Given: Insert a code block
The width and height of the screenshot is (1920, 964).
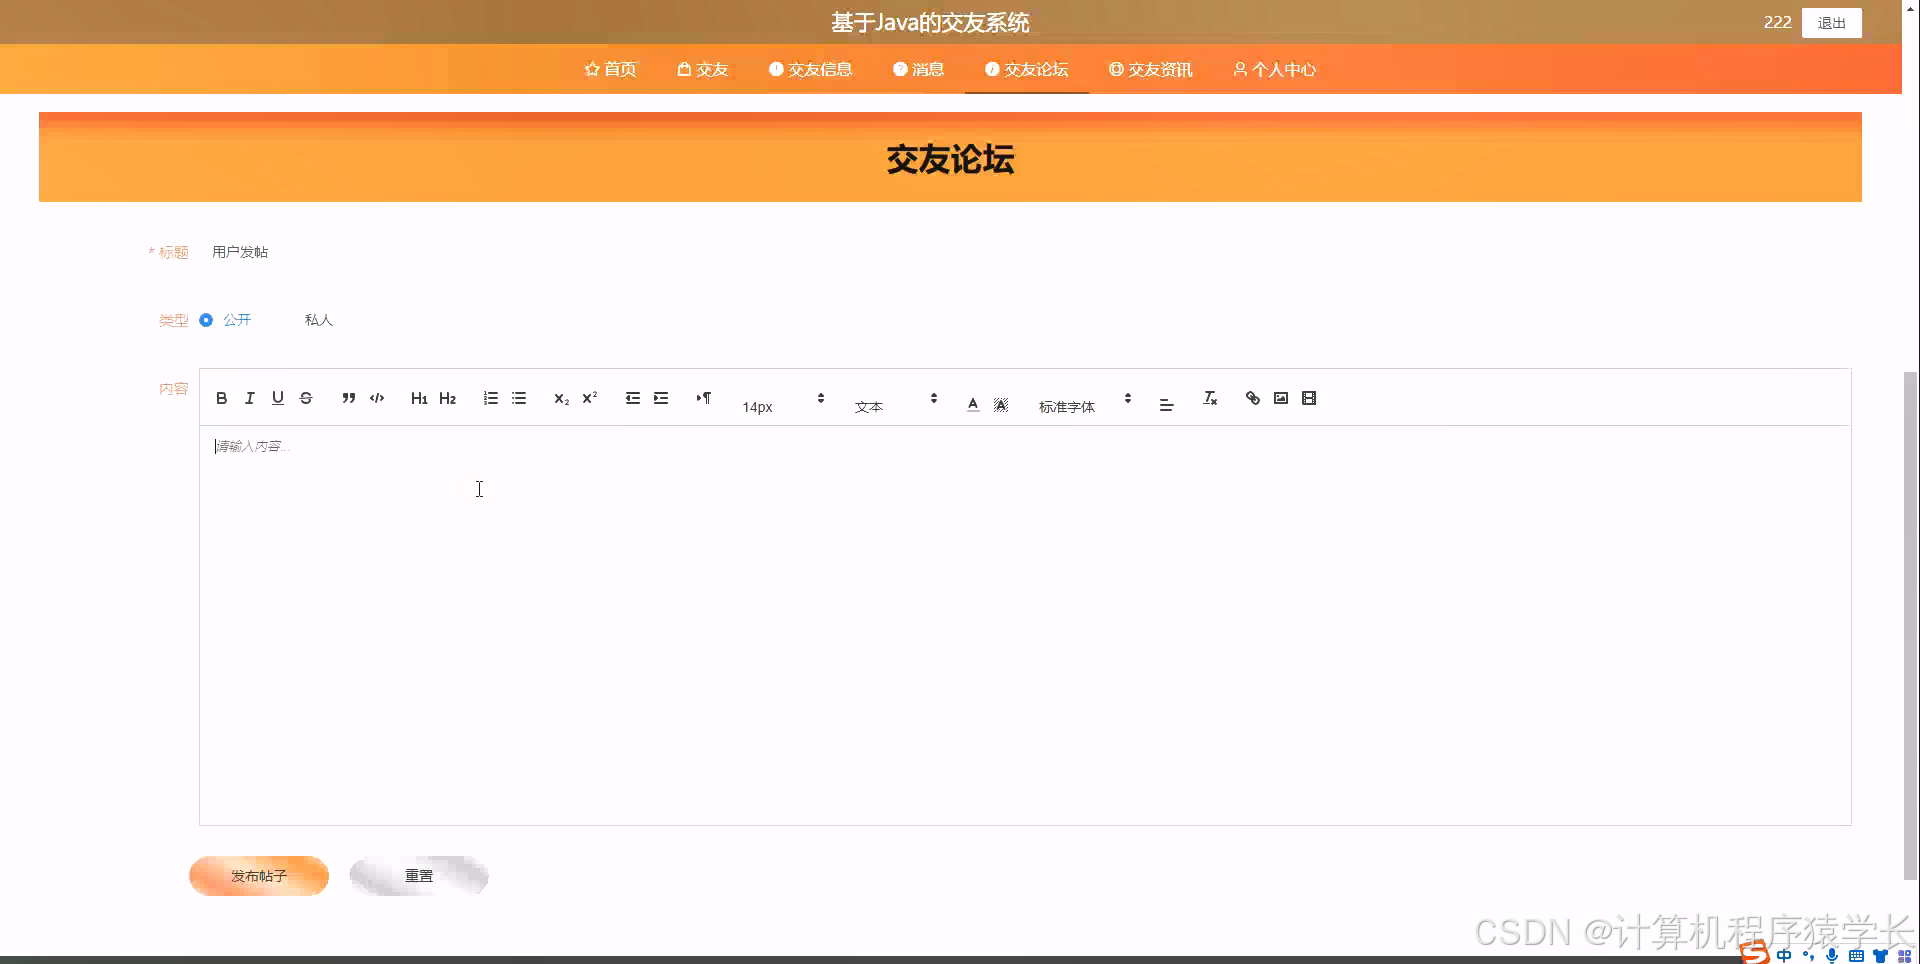Looking at the screenshot, I should 377,398.
